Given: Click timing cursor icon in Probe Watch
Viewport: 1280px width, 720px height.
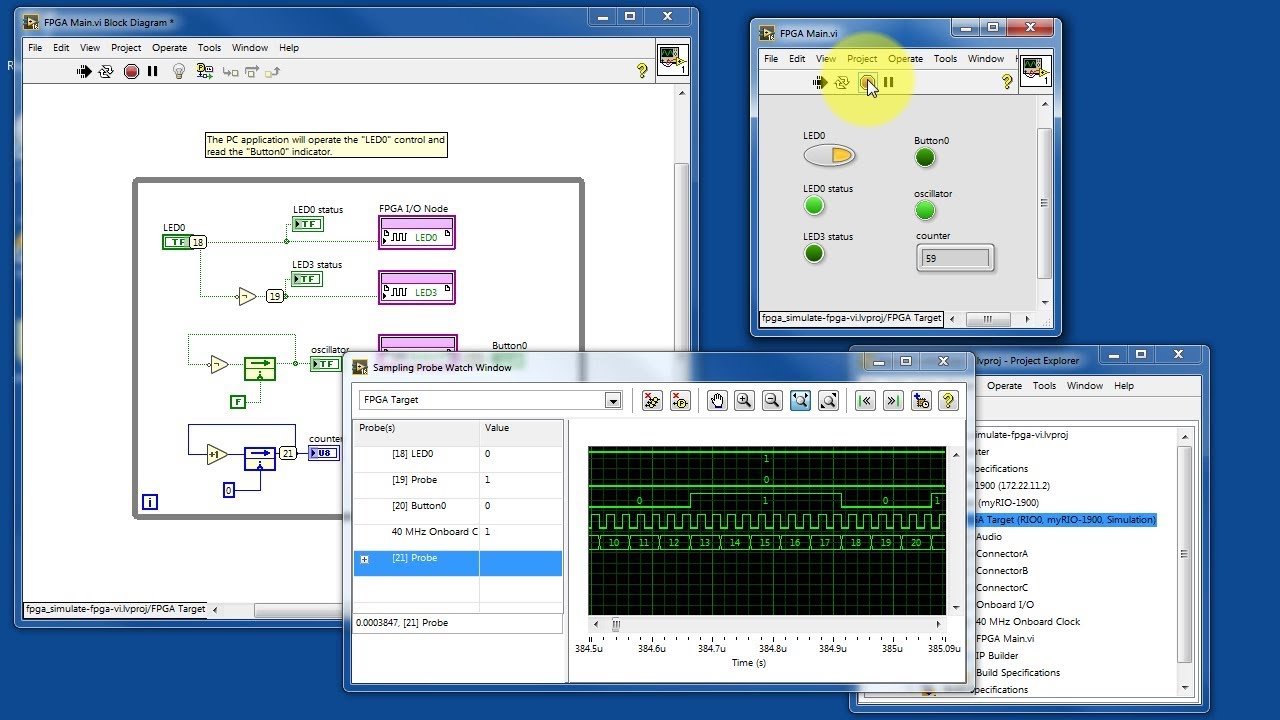Looking at the screenshot, I should click(x=921, y=400).
